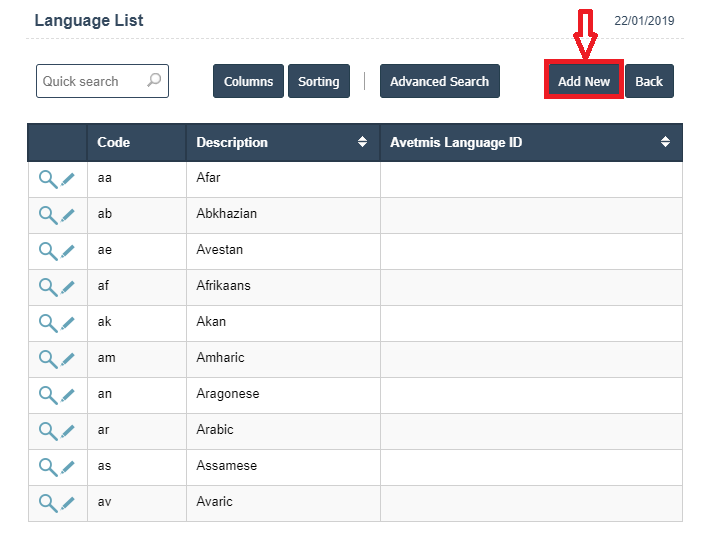This screenshot has width=706, height=541.
Task: Click the Description column header
Action: point(283,142)
